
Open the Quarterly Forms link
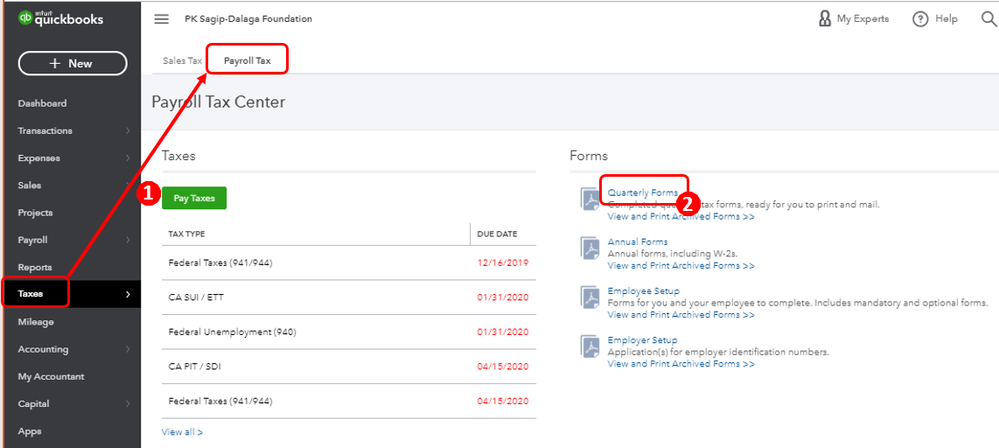pyautogui.click(x=643, y=192)
